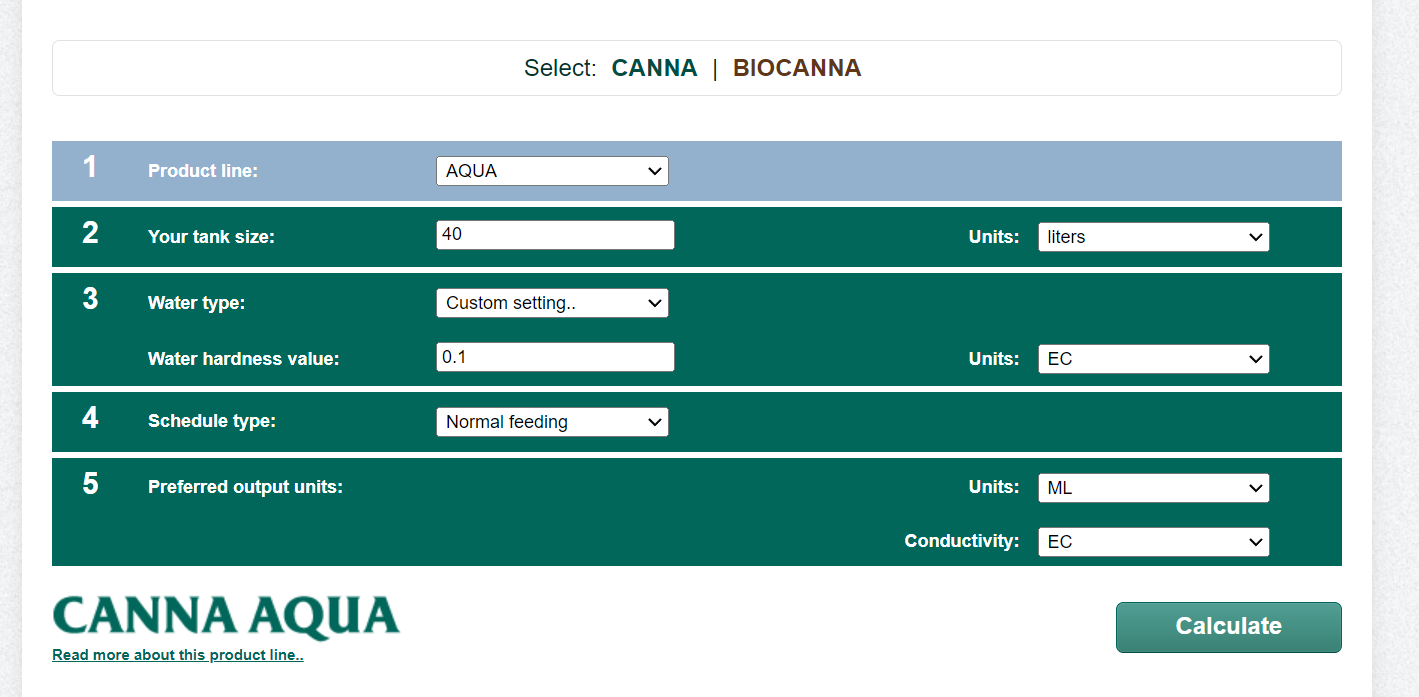
Task: Click the Water type label
Action: click(x=196, y=303)
